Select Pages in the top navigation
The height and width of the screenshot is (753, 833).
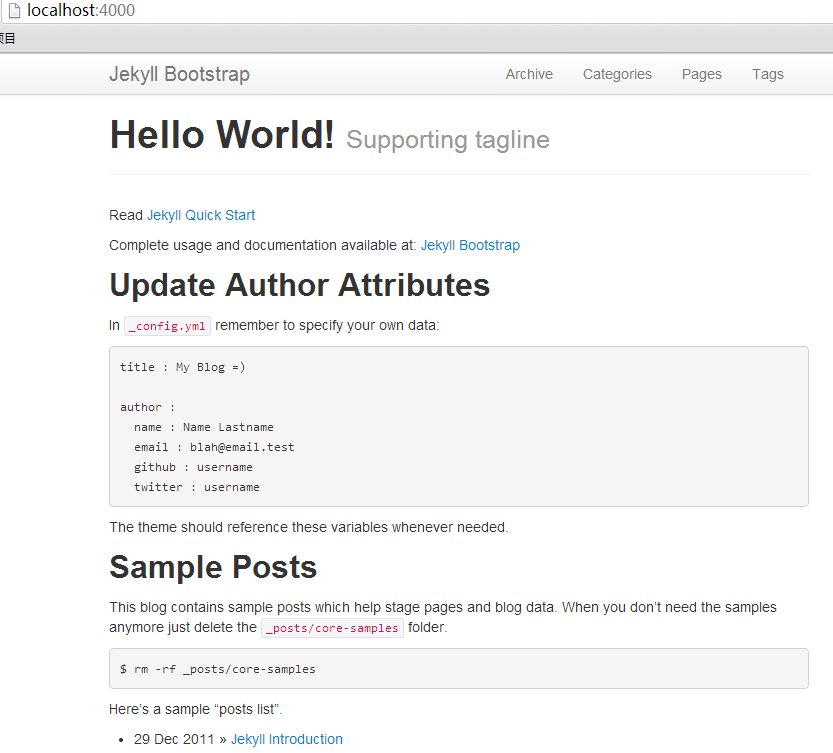click(701, 74)
